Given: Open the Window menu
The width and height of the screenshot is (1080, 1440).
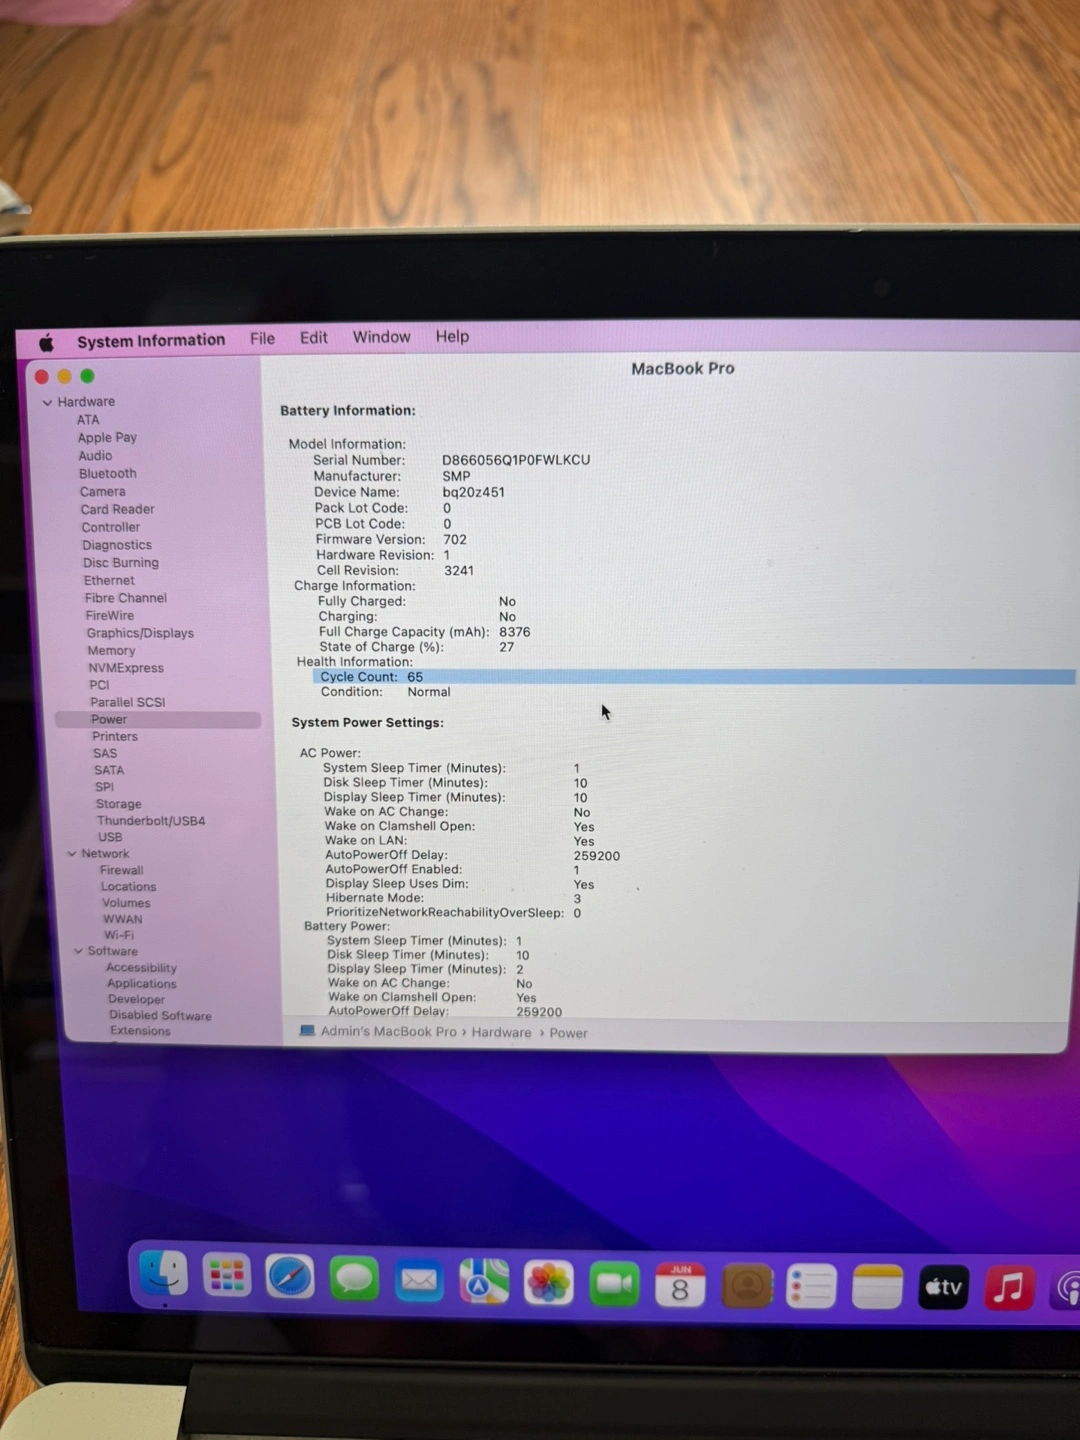Looking at the screenshot, I should [x=381, y=337].
